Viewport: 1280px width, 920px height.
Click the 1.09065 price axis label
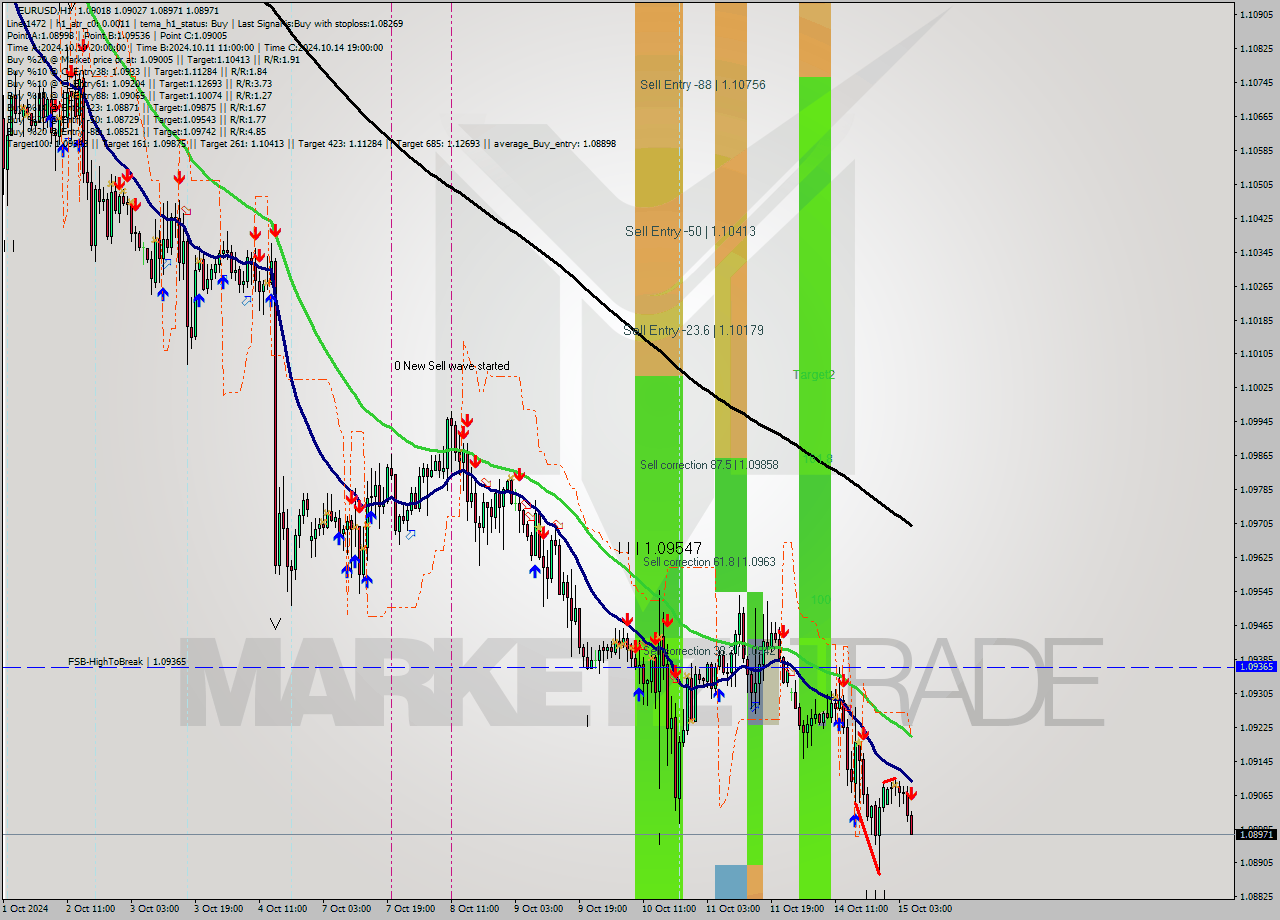click(1256, 795)
